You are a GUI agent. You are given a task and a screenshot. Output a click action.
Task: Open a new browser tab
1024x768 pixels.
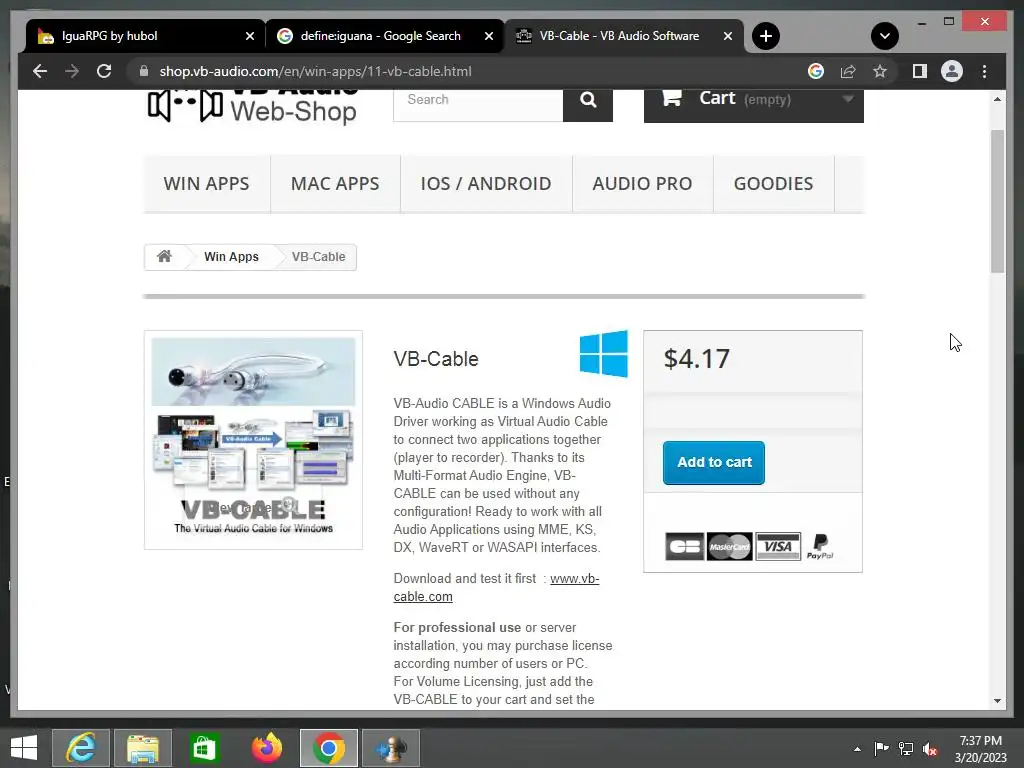766,36
